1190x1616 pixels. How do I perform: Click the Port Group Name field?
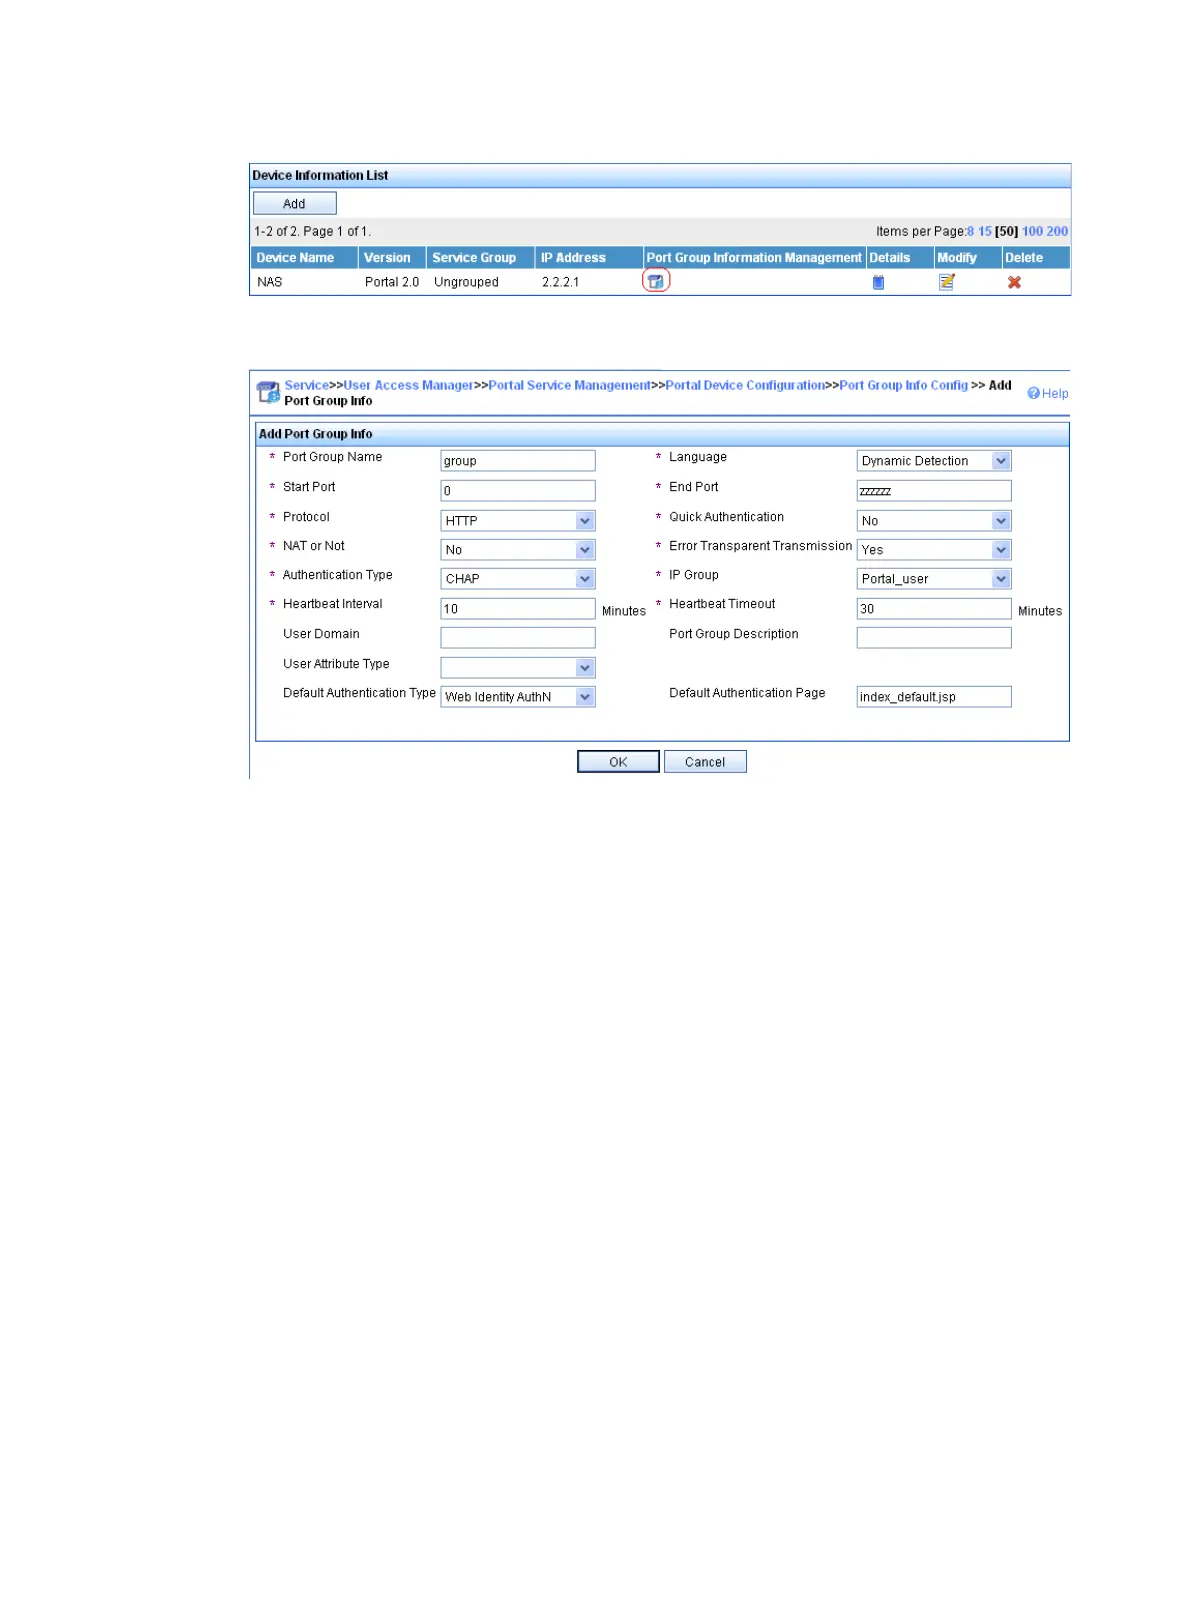[518, 461]
